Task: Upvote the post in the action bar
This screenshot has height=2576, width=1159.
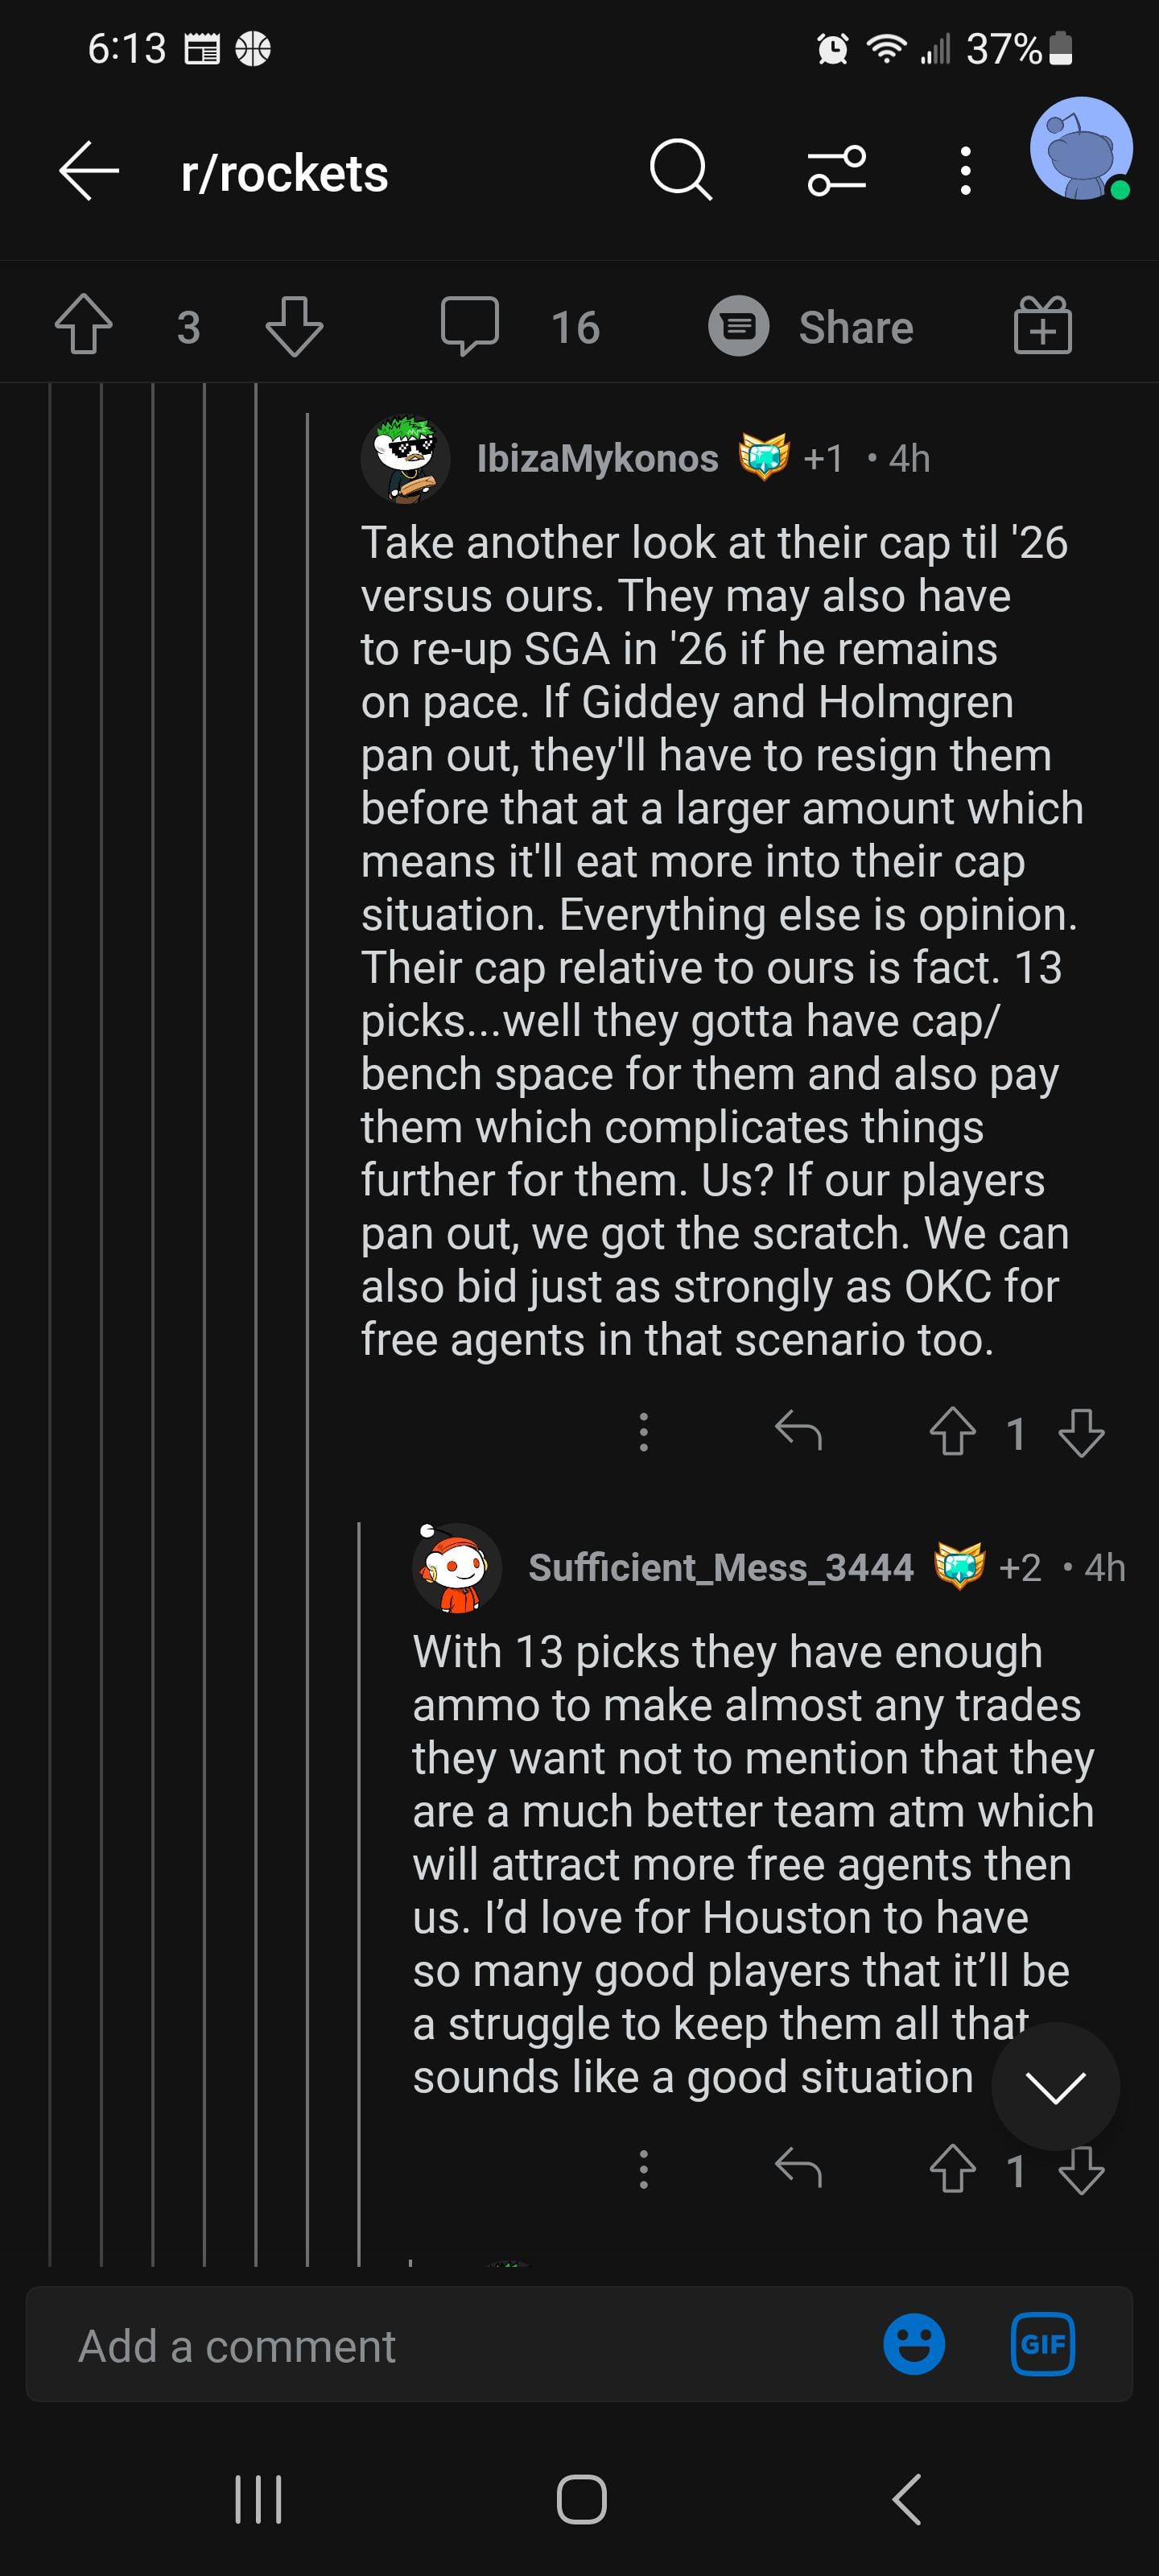Action: [x=83, y=326]
